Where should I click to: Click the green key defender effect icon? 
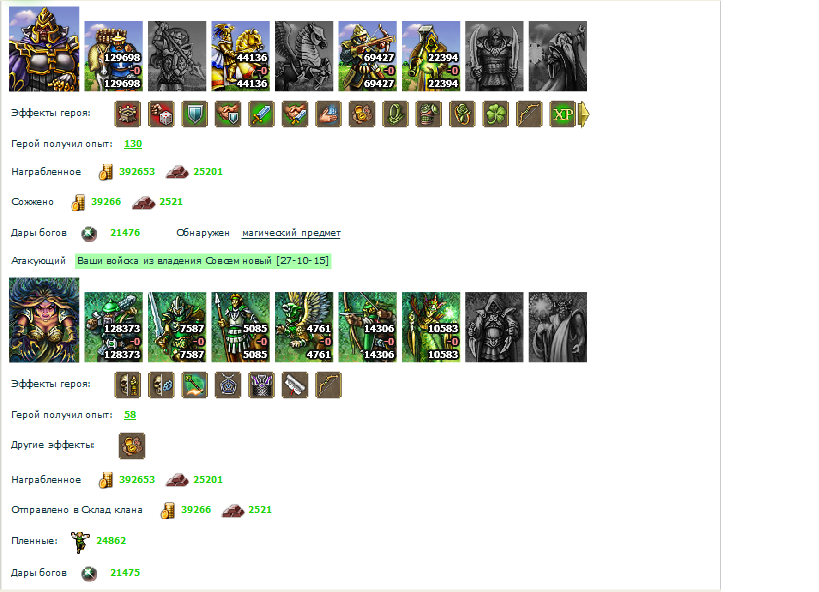[194, 385]
